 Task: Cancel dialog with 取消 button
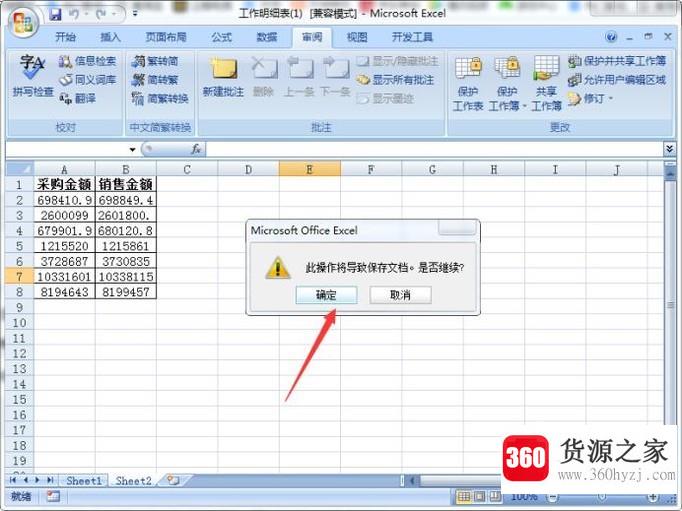click(400, 295)
